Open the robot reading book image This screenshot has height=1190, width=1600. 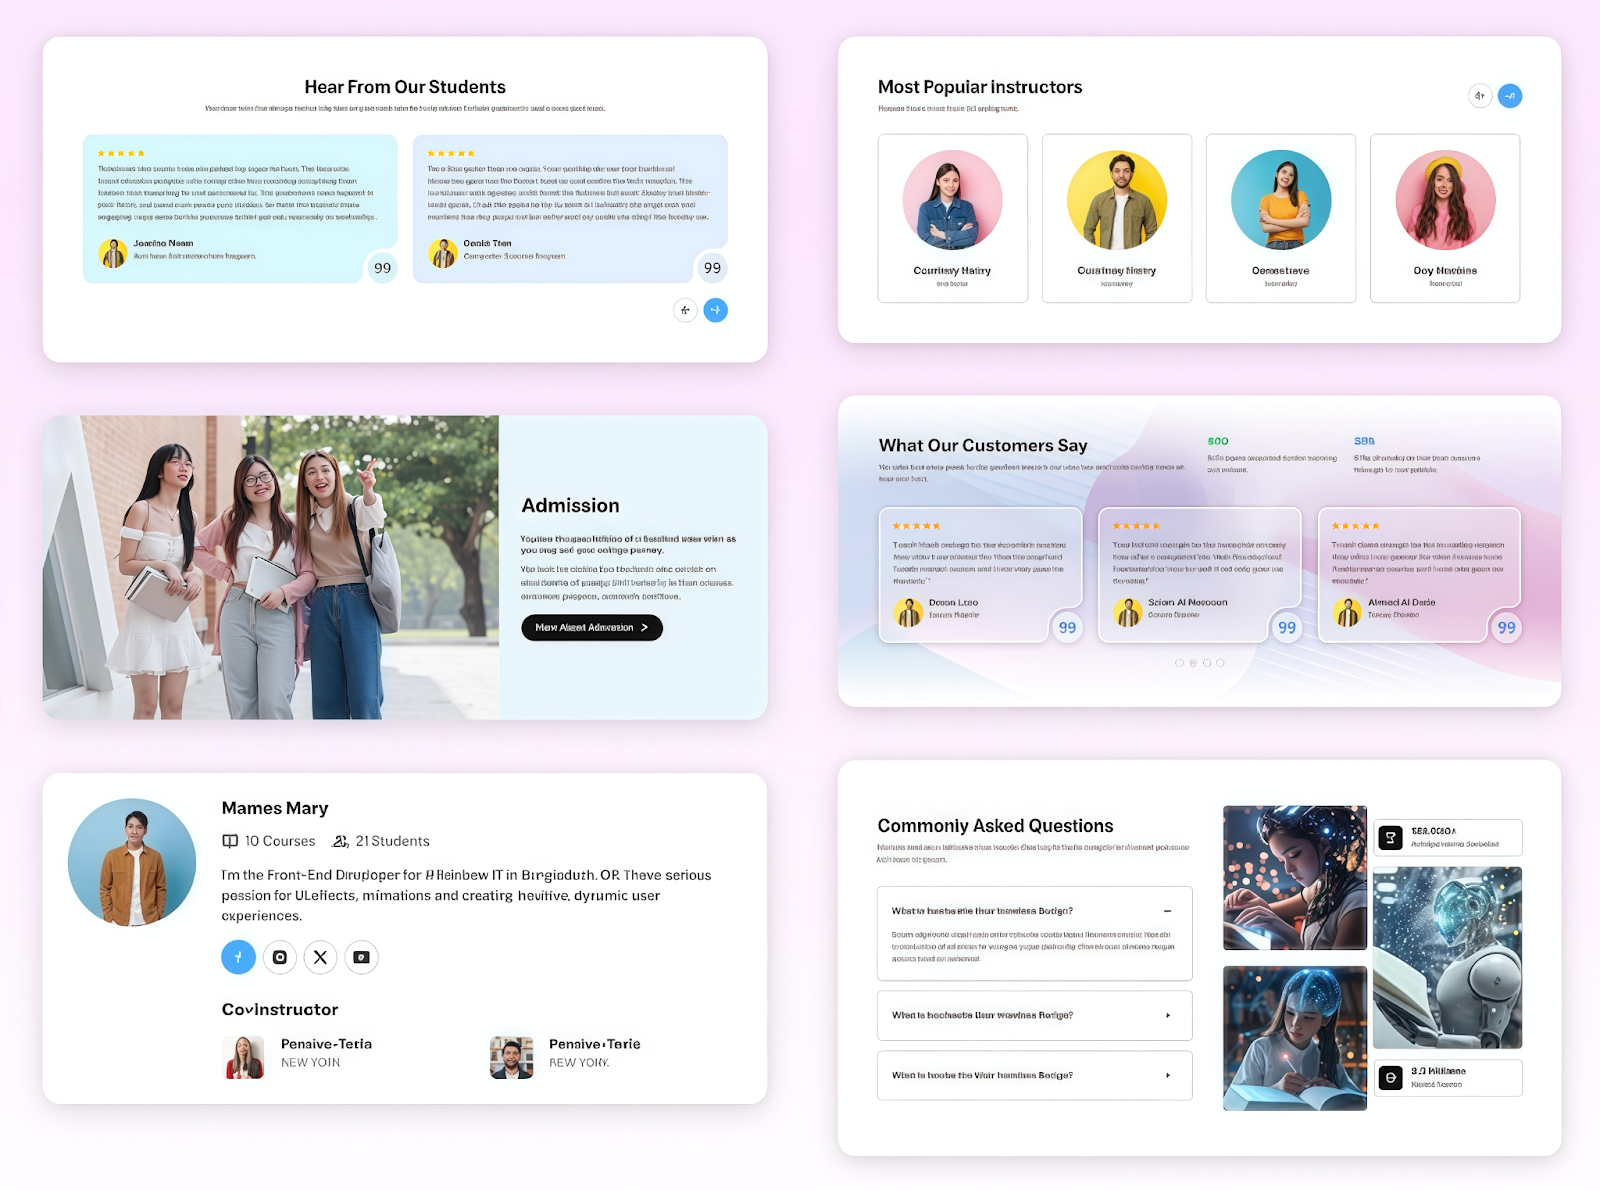pos(1447,957)
